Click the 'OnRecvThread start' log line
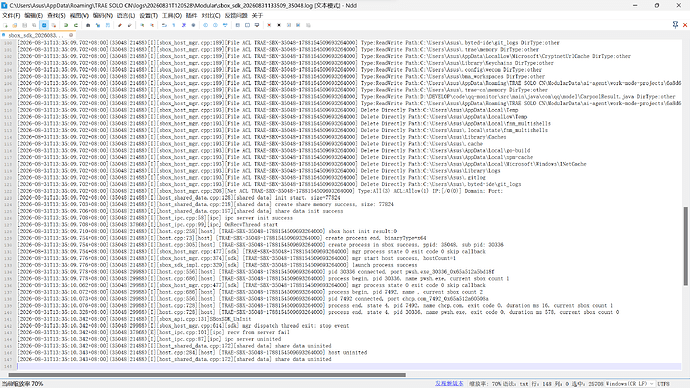Viewport: 690px width, 388px height. (147, 224)
